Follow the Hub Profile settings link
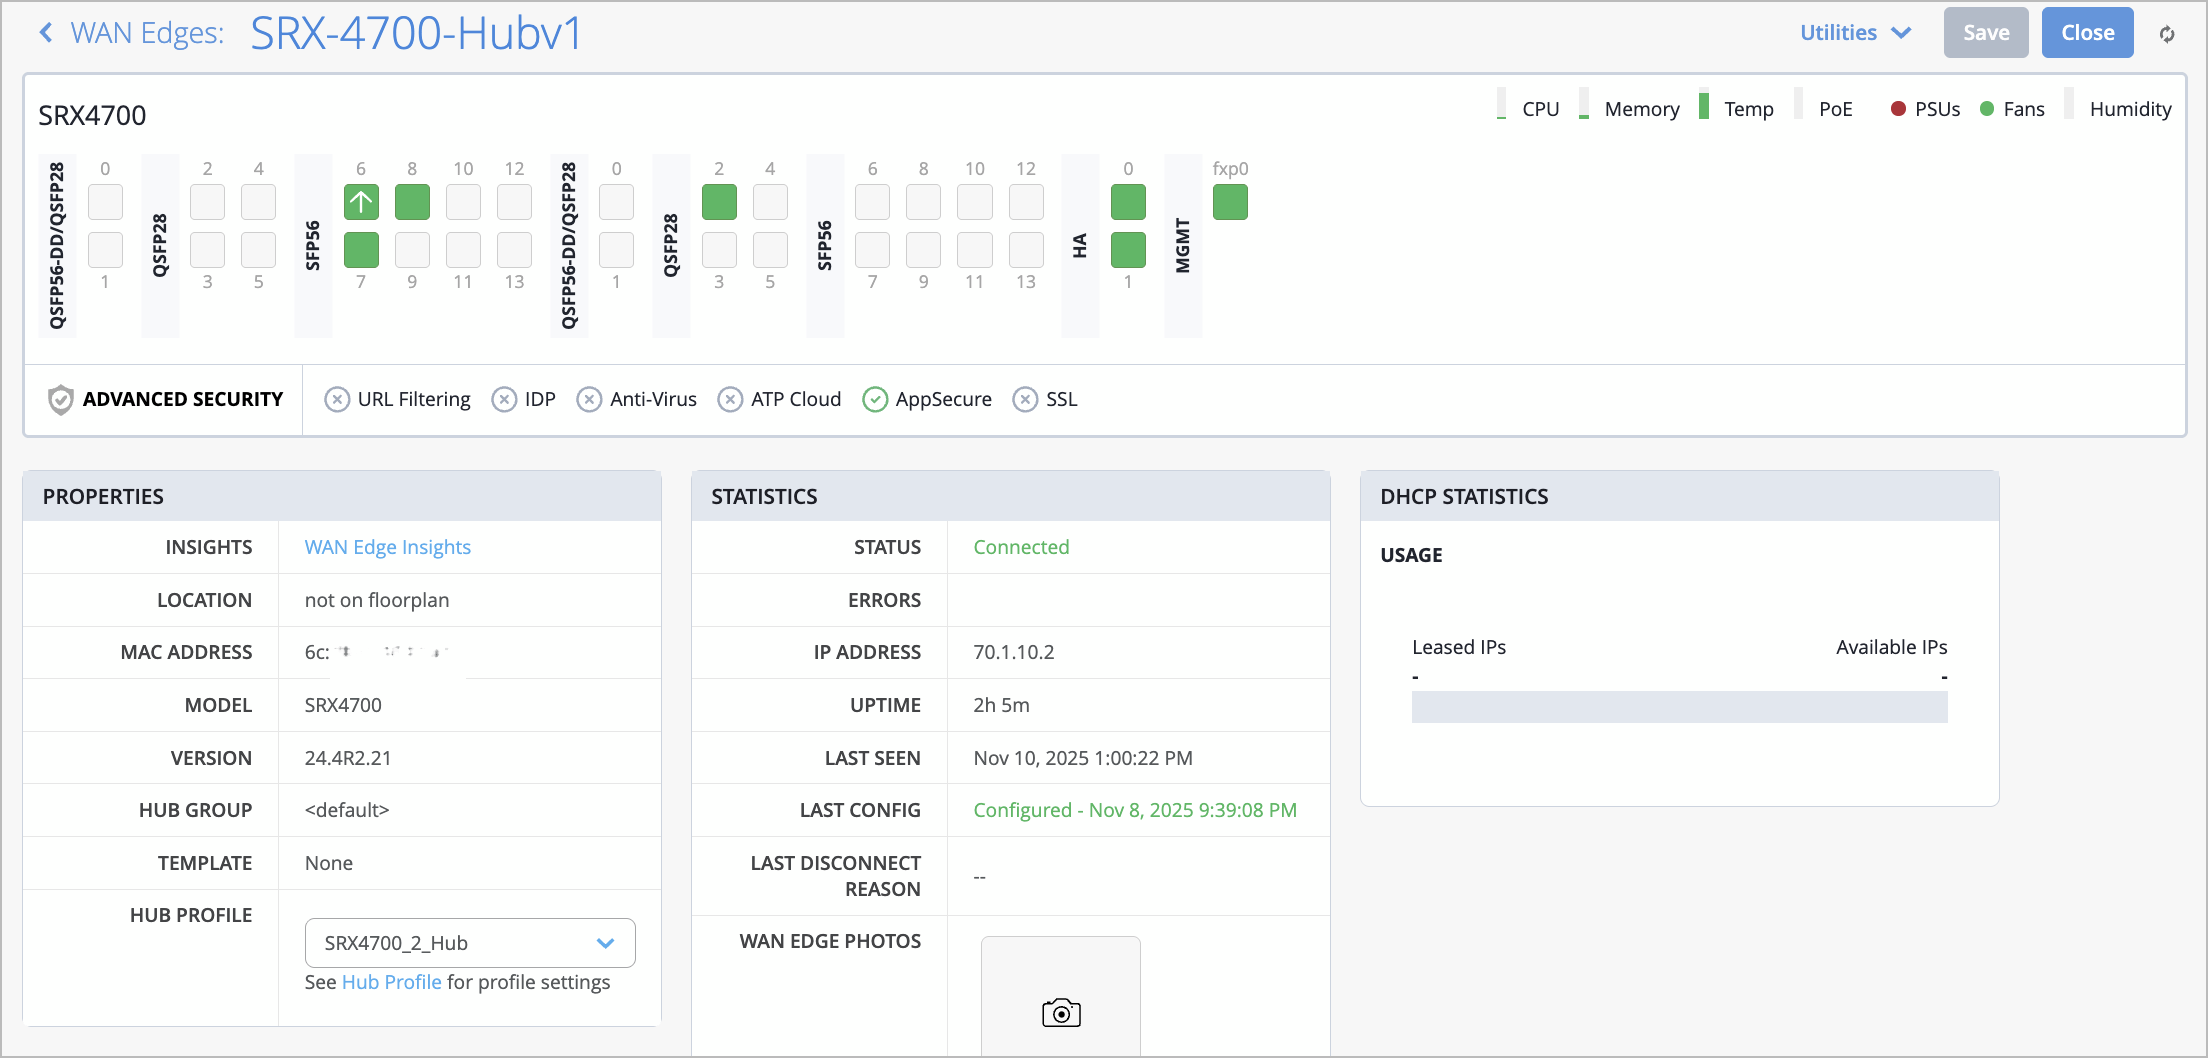The width and height of the screenshot is (2208, 1058). pyautogui.click(x=392, y=982)
